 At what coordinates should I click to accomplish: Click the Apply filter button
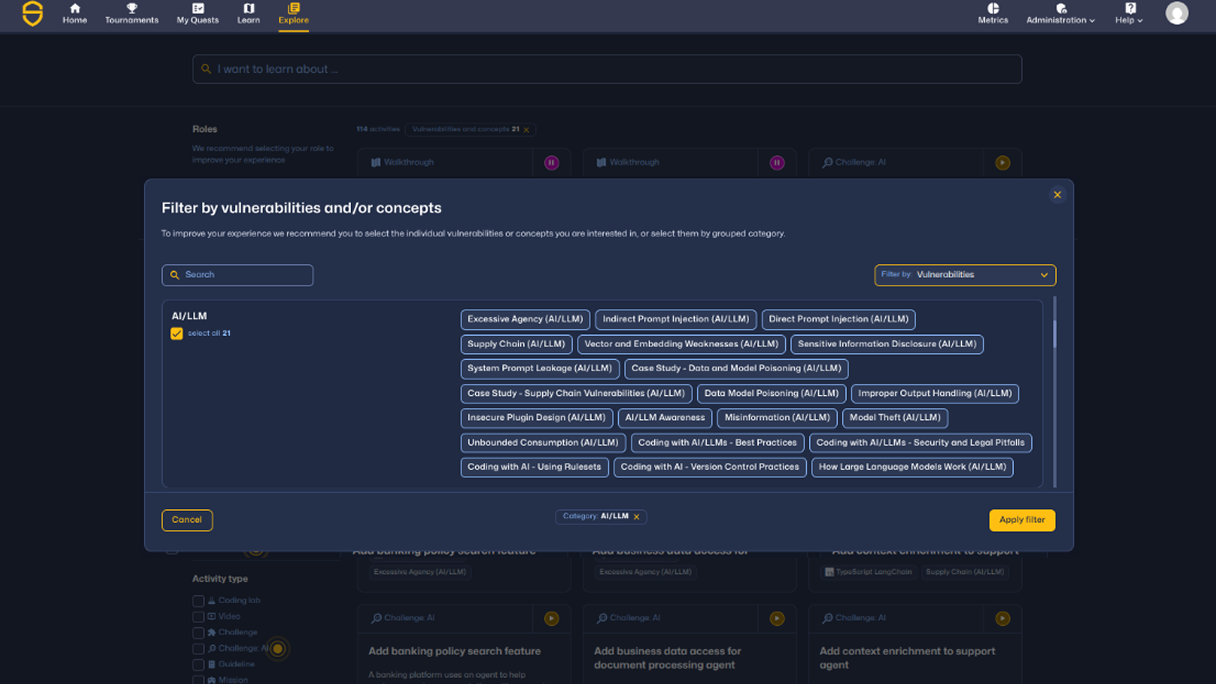[1021, 520]
